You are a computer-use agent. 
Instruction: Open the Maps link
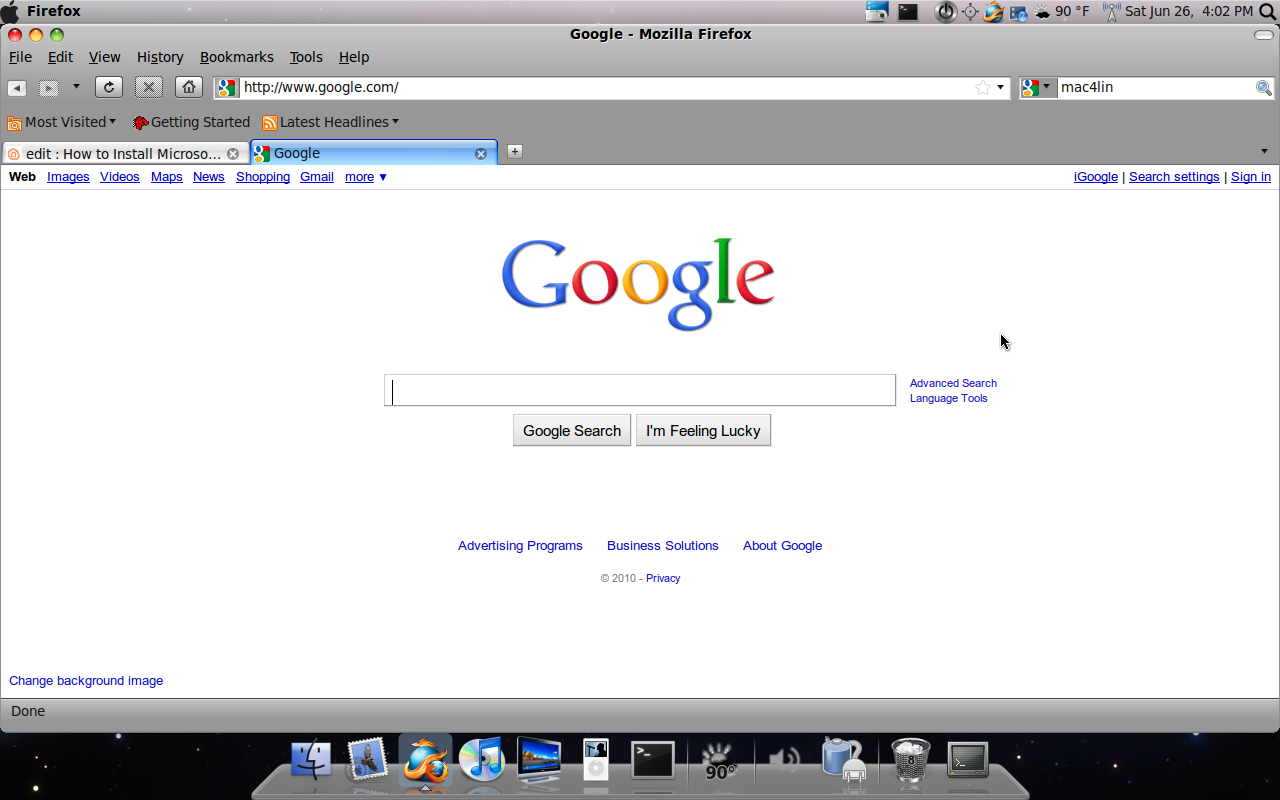pos(167,177)
